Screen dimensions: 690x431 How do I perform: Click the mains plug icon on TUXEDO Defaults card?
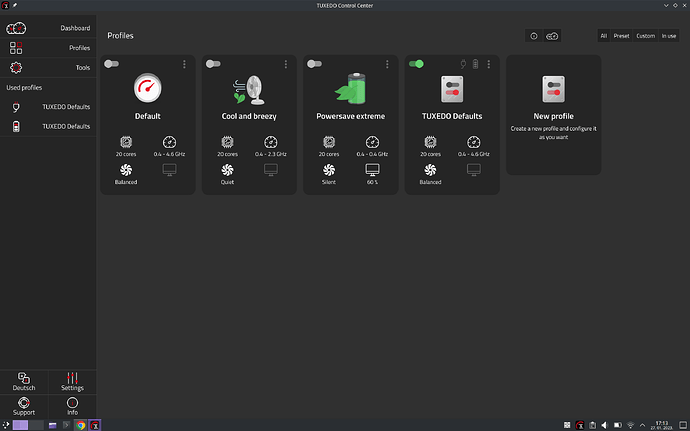coord(463,64)
